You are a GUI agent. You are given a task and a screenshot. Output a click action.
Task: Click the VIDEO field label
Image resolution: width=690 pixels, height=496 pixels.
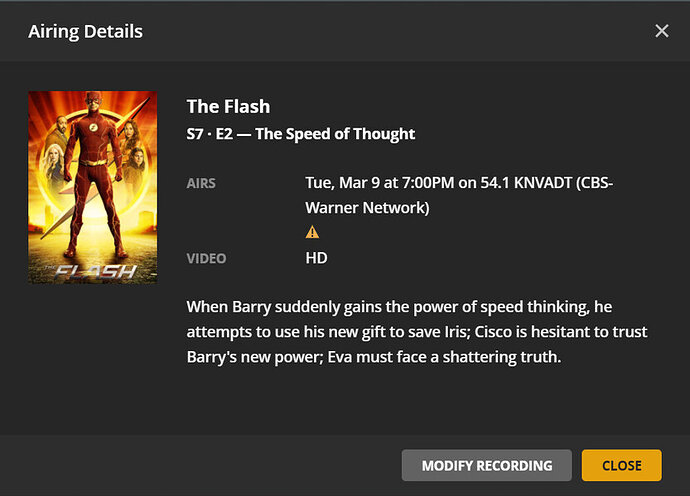(x=206, y=258)
